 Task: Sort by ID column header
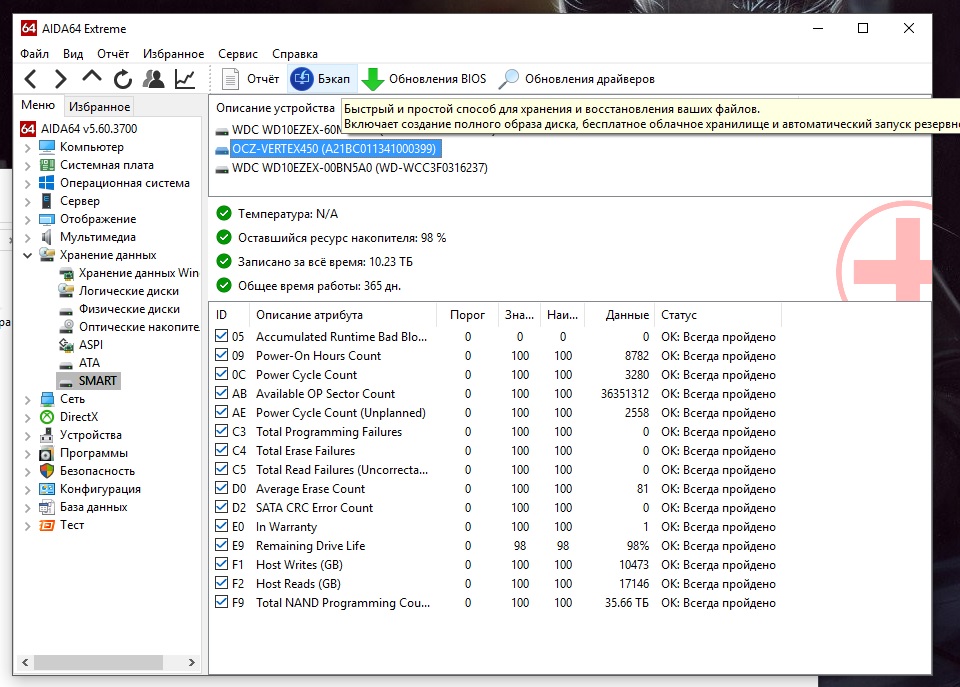tap(230, 315)
